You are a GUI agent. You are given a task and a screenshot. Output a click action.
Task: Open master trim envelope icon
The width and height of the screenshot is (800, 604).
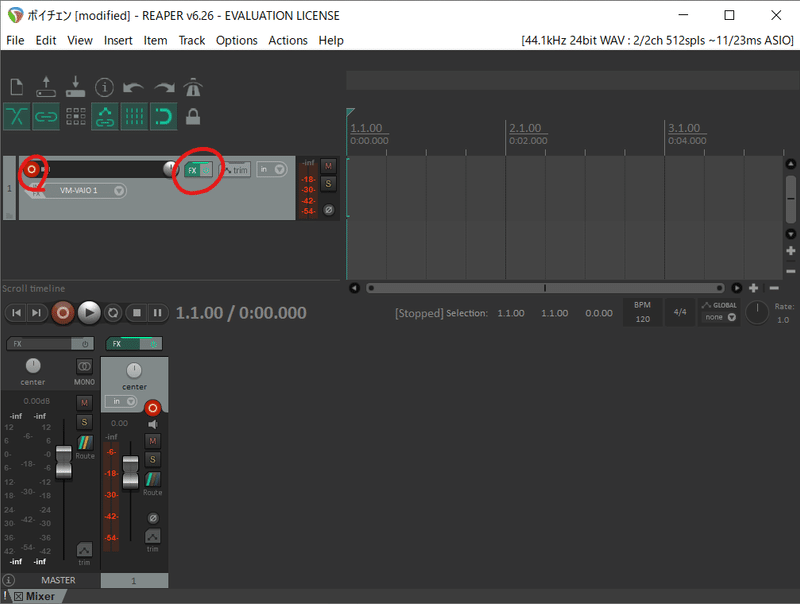point(84,549)
